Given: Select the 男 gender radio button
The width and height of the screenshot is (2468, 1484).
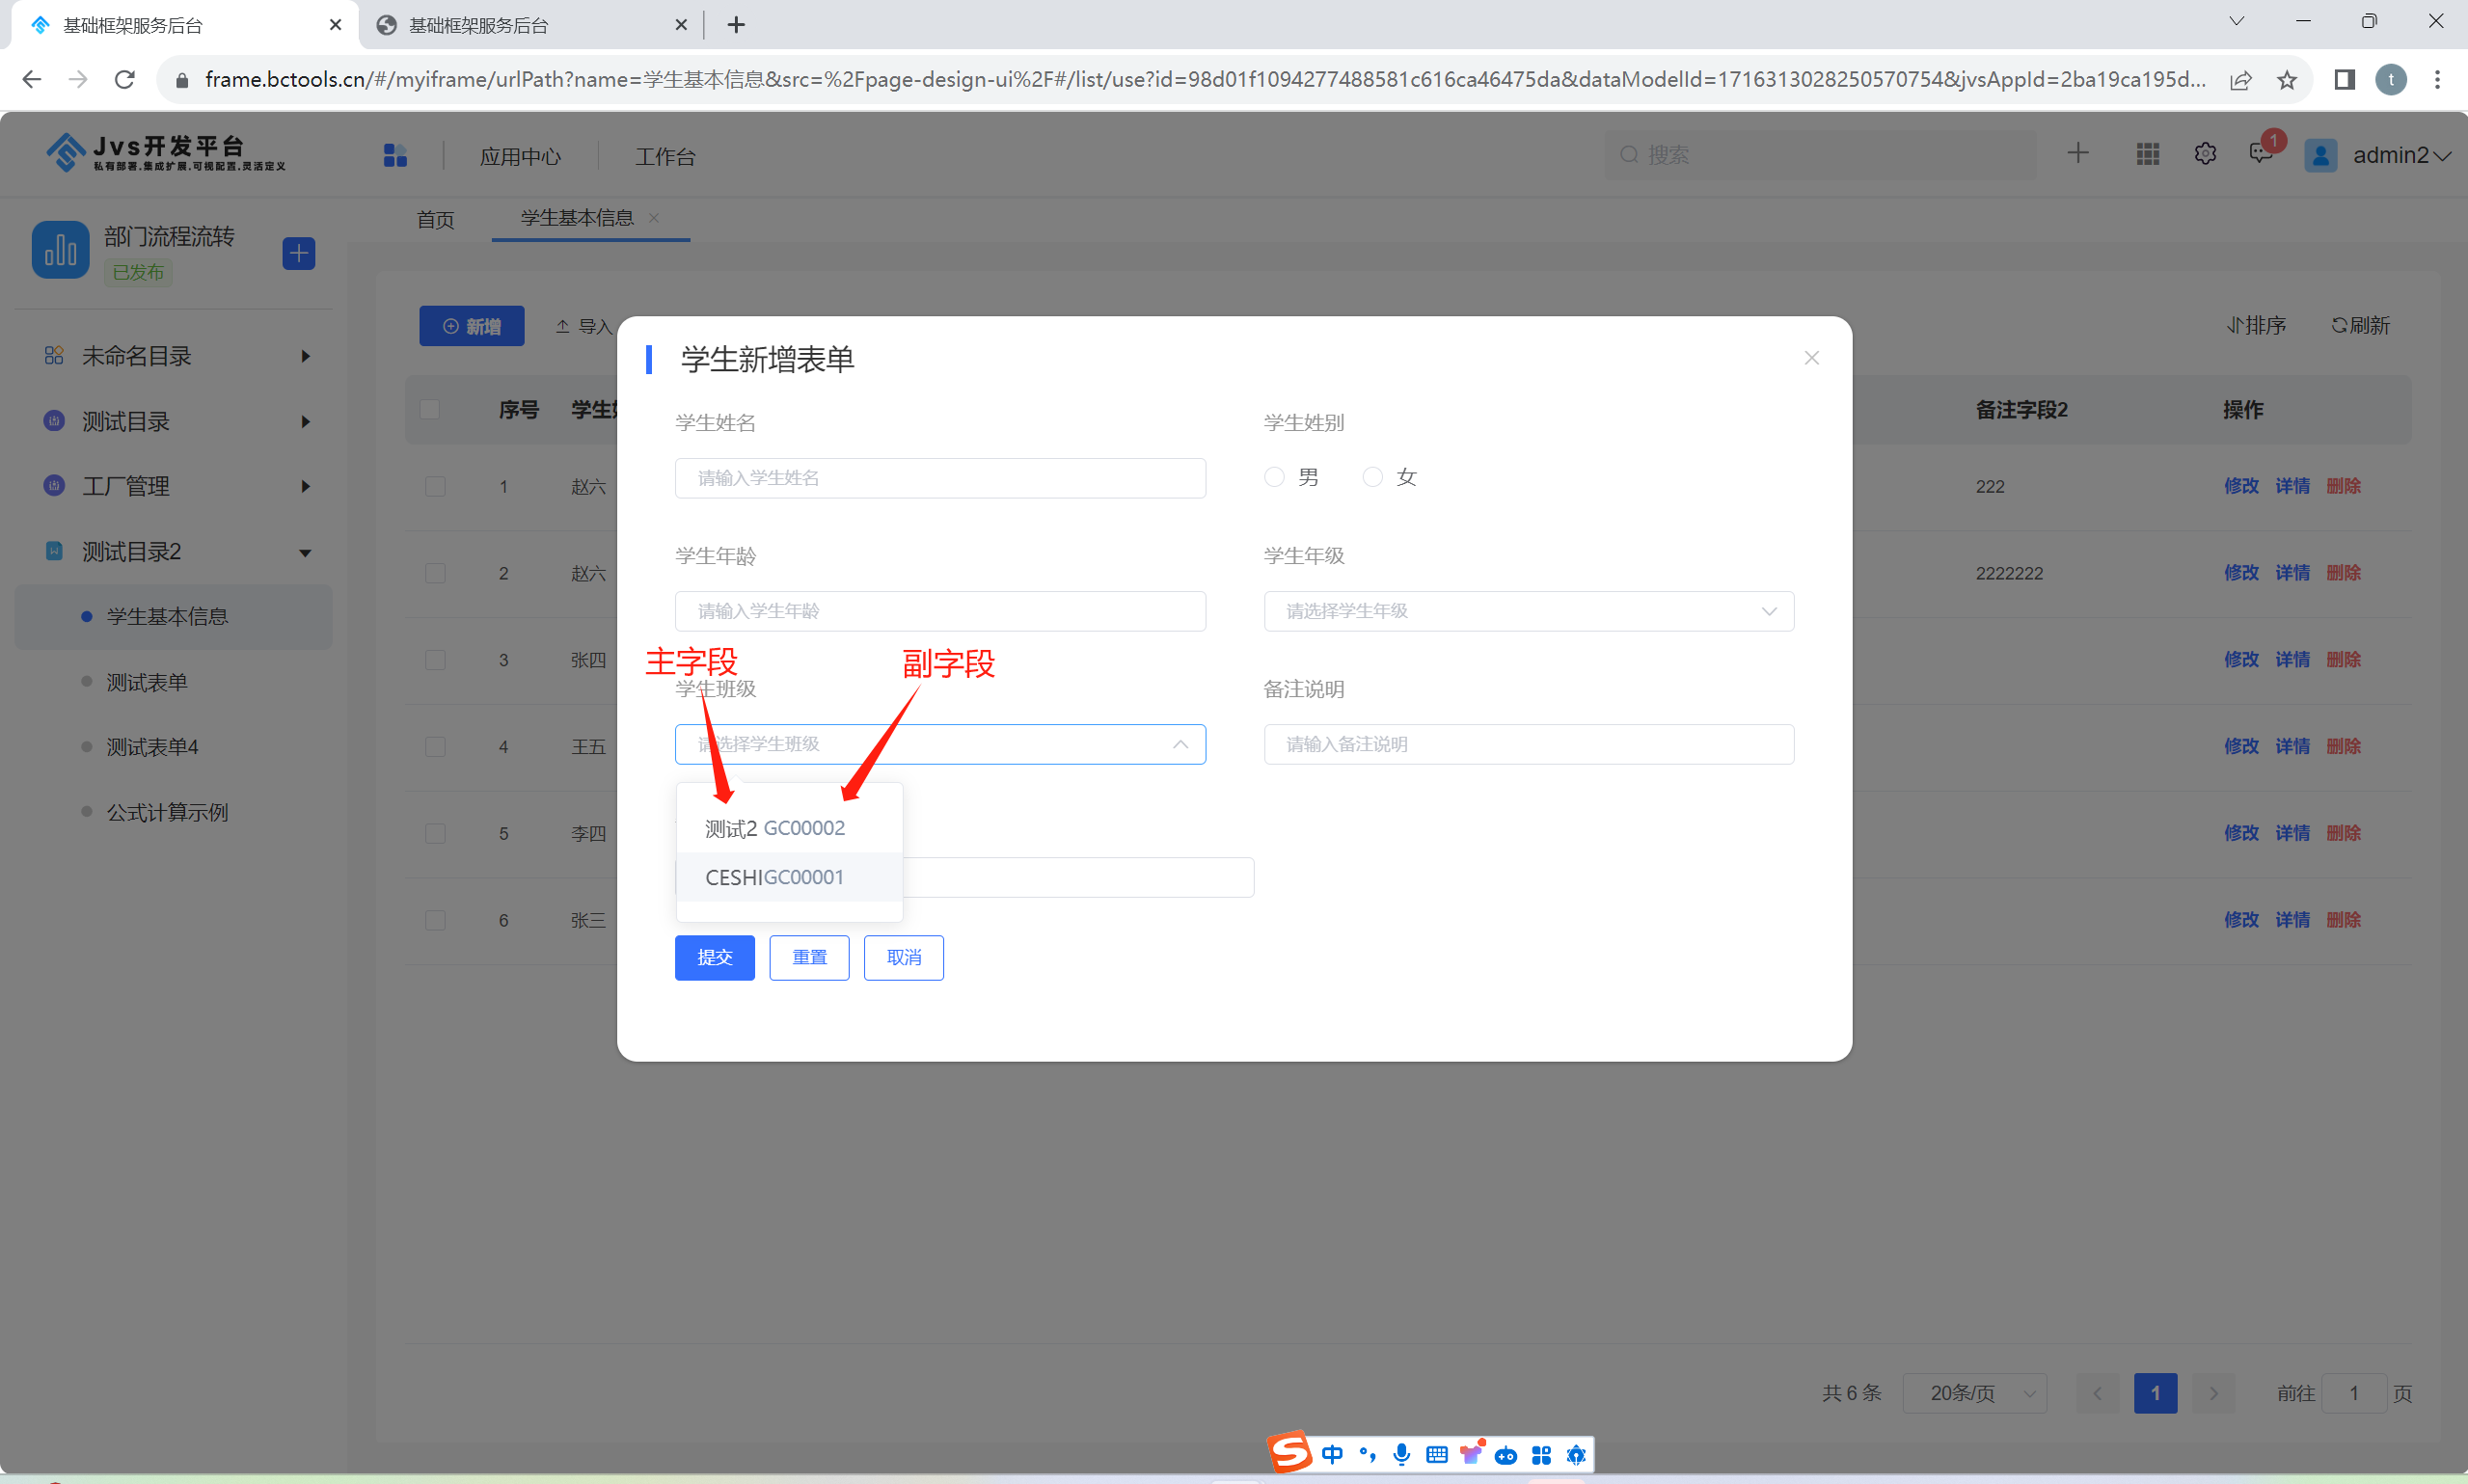Looking at the screenshot, I should coord(1273,477).
